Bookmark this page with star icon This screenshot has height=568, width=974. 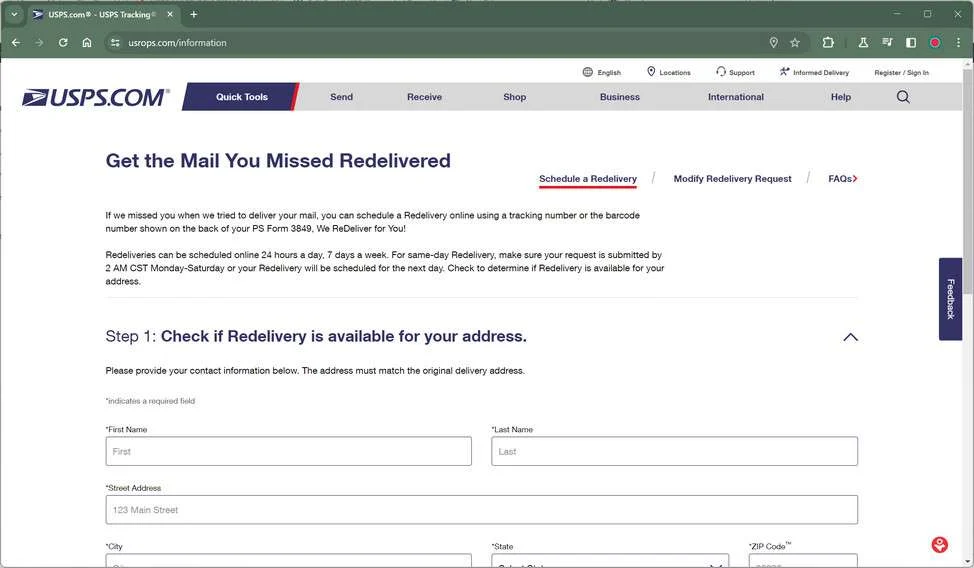(x=794, y=42)
